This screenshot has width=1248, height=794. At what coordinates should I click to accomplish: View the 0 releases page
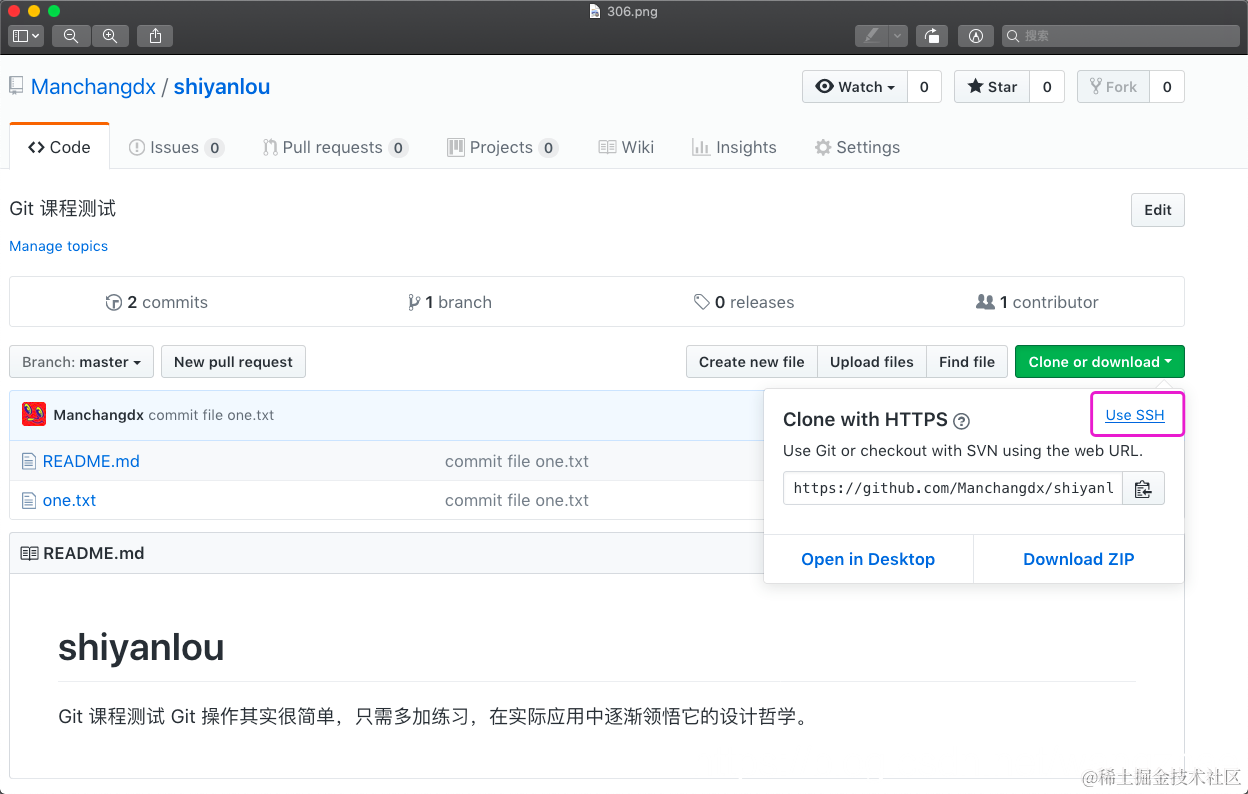tap(744, 302)
